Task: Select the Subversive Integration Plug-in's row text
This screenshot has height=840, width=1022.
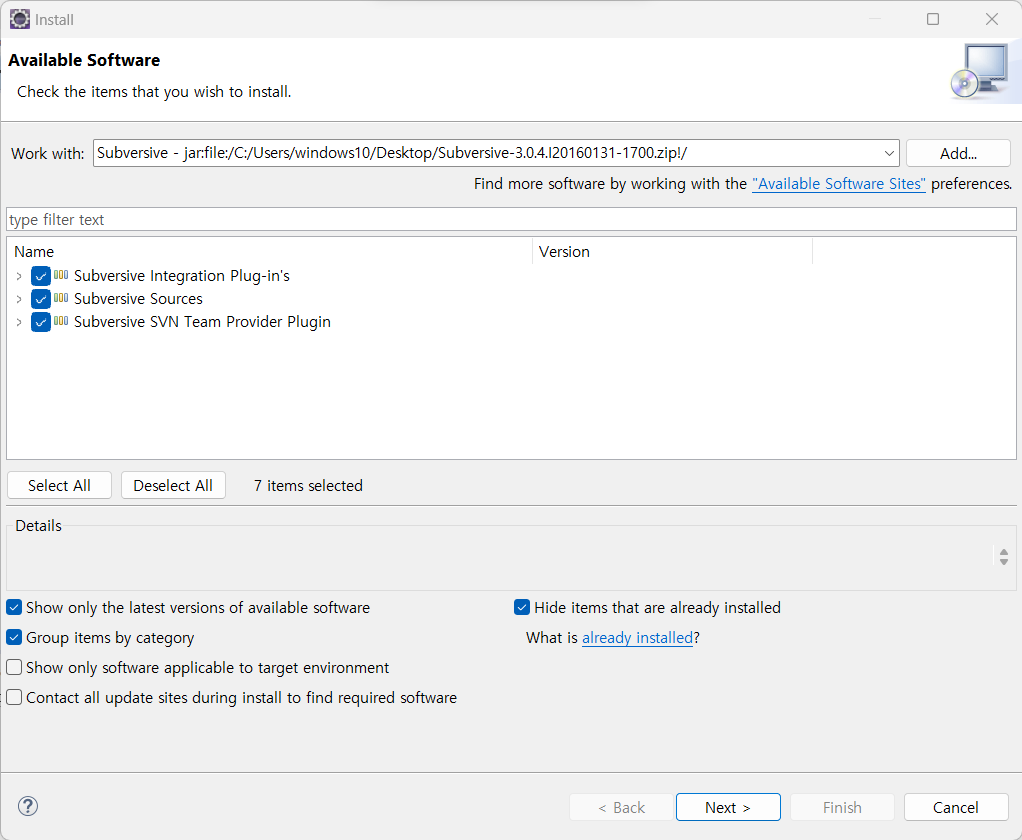Action: (x=182, y=276)
